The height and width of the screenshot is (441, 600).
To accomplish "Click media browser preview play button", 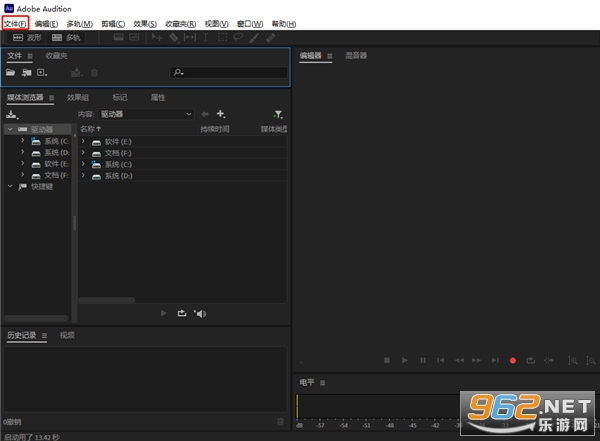I will [x=163, y=313].
